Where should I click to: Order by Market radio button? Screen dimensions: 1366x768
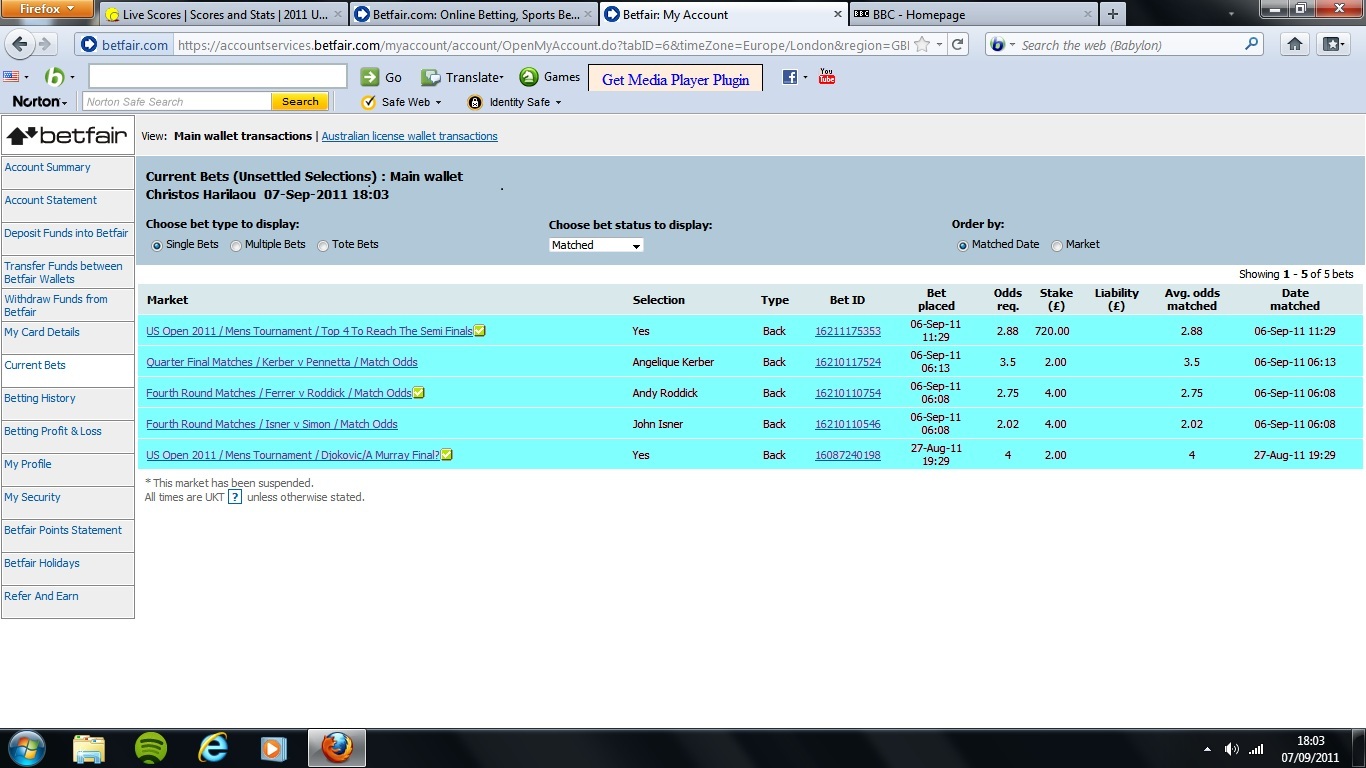tap(1057, 245)
